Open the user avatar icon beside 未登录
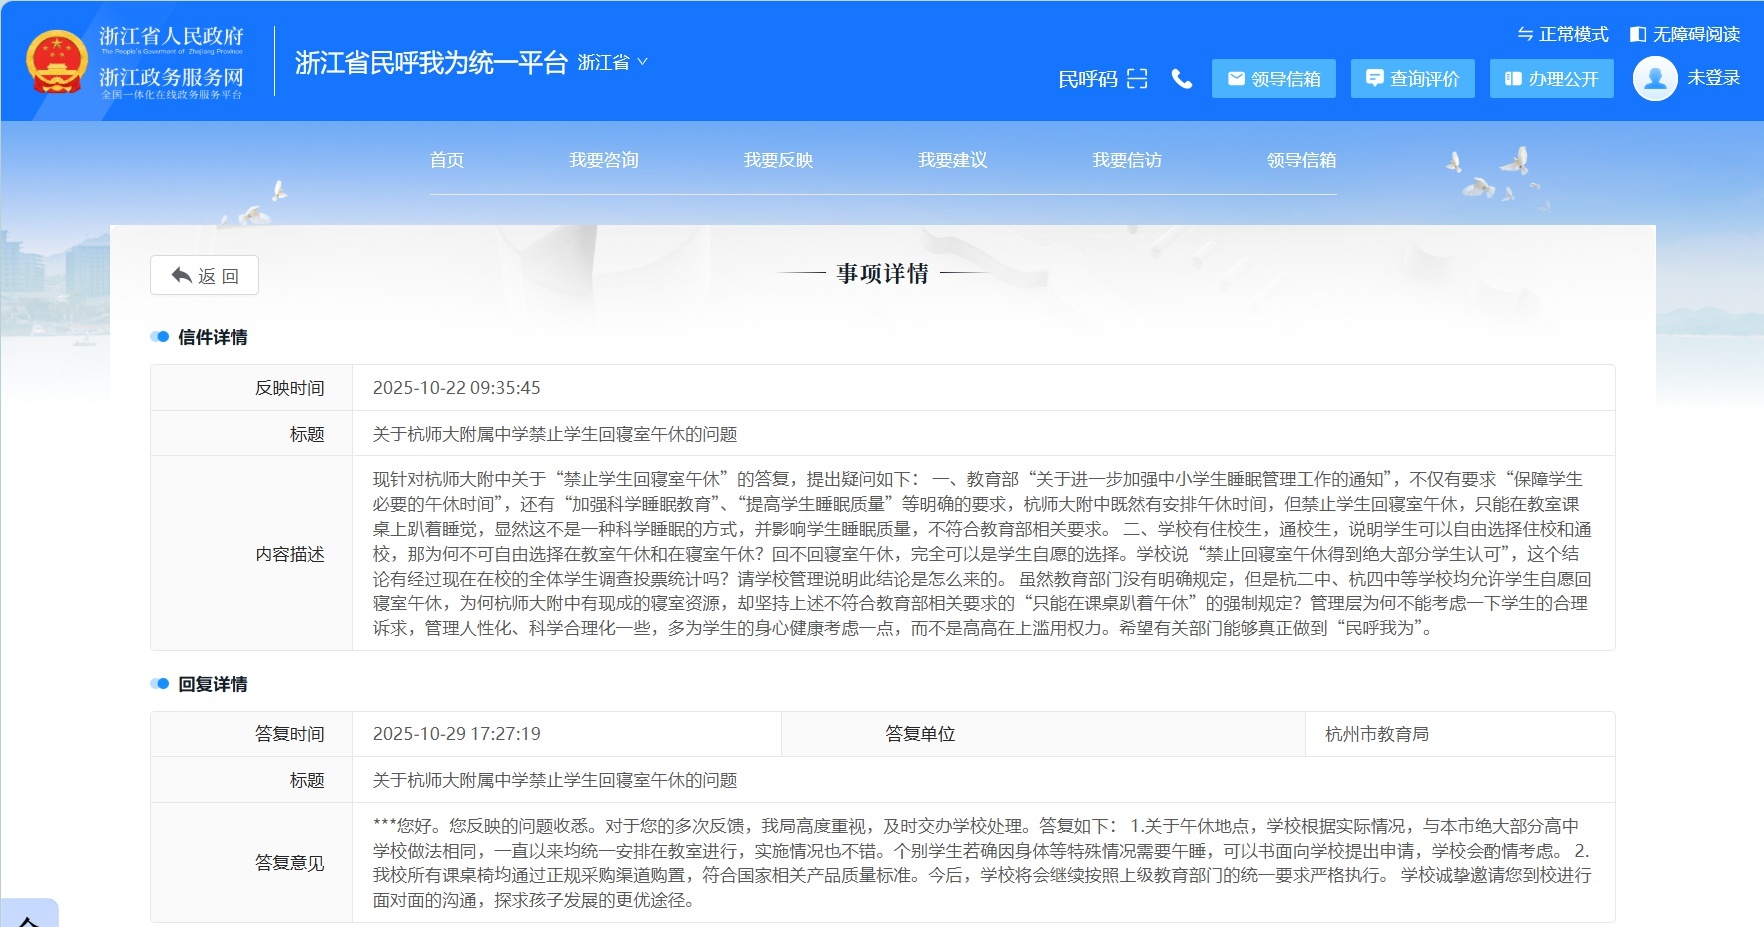 [1654, 78]
